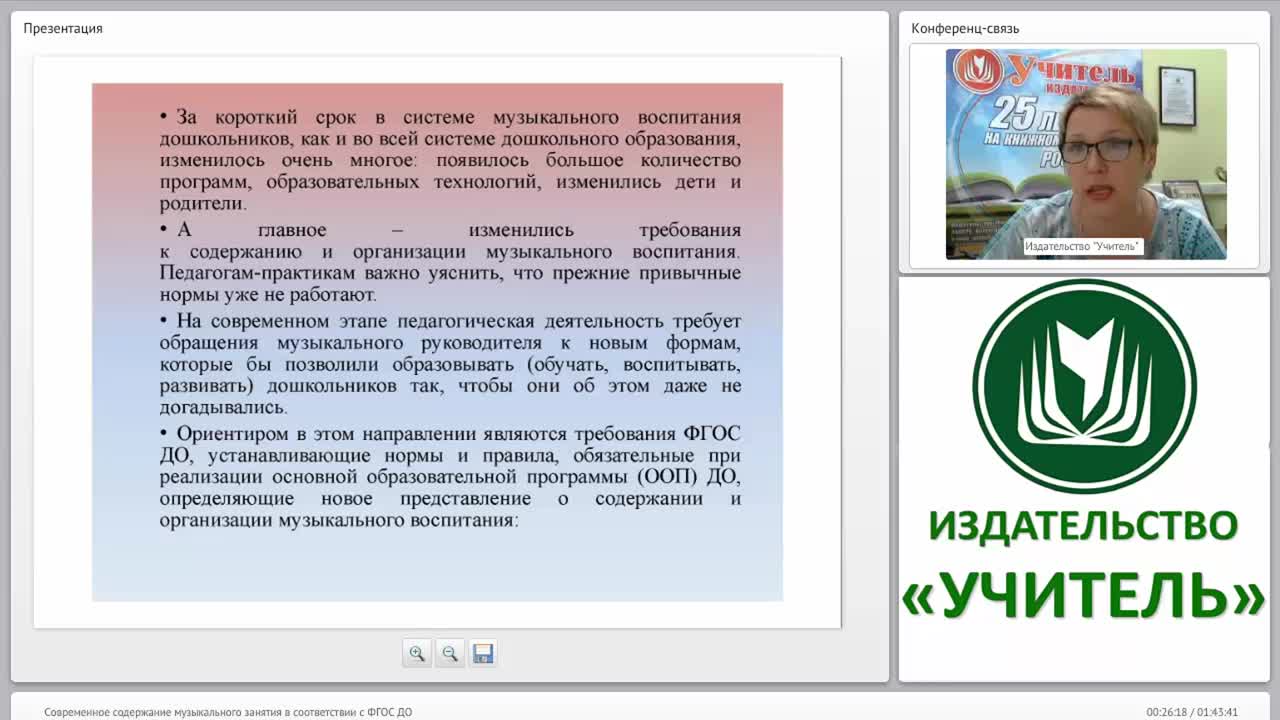1280x720 pixels.
Task: Select the Издательство "Учитель" name label on video
Action: click(1083, 246)
